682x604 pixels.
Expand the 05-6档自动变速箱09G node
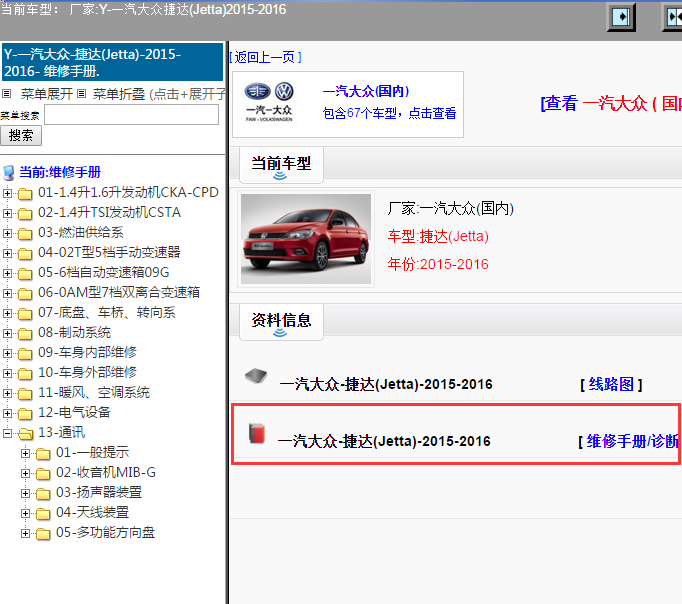7,273
